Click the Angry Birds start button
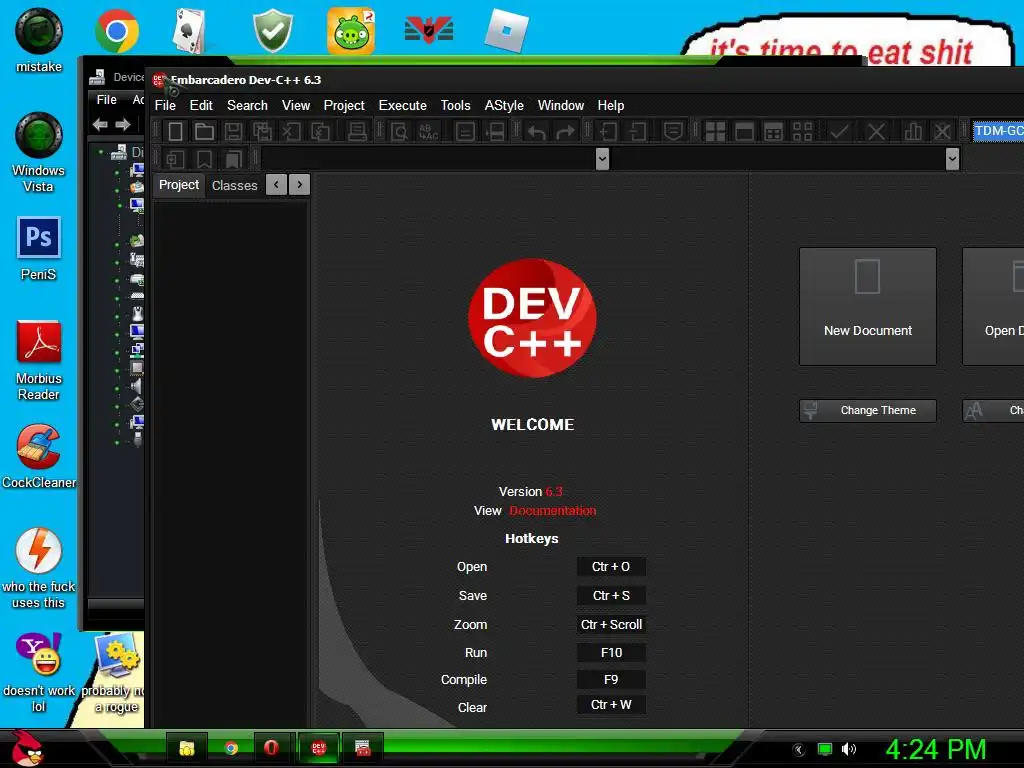1024x768 pixels. [27, 748]
